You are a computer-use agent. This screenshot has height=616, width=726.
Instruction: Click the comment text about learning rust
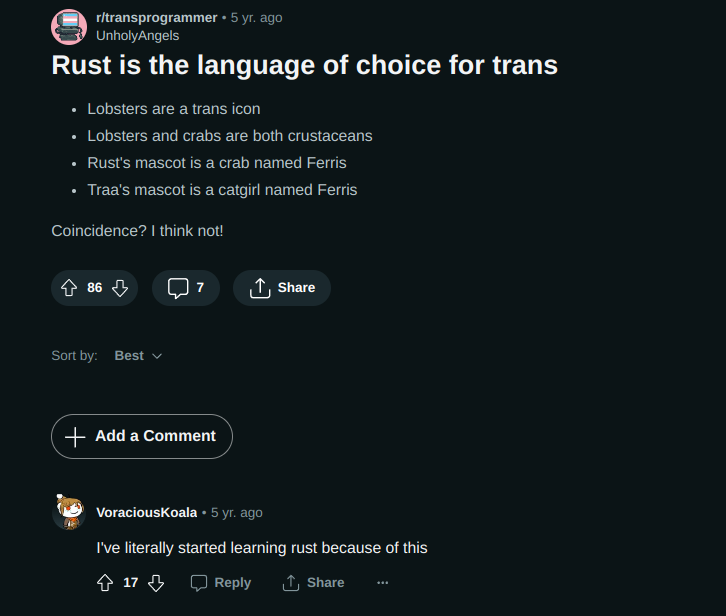[x=262, y=548]
